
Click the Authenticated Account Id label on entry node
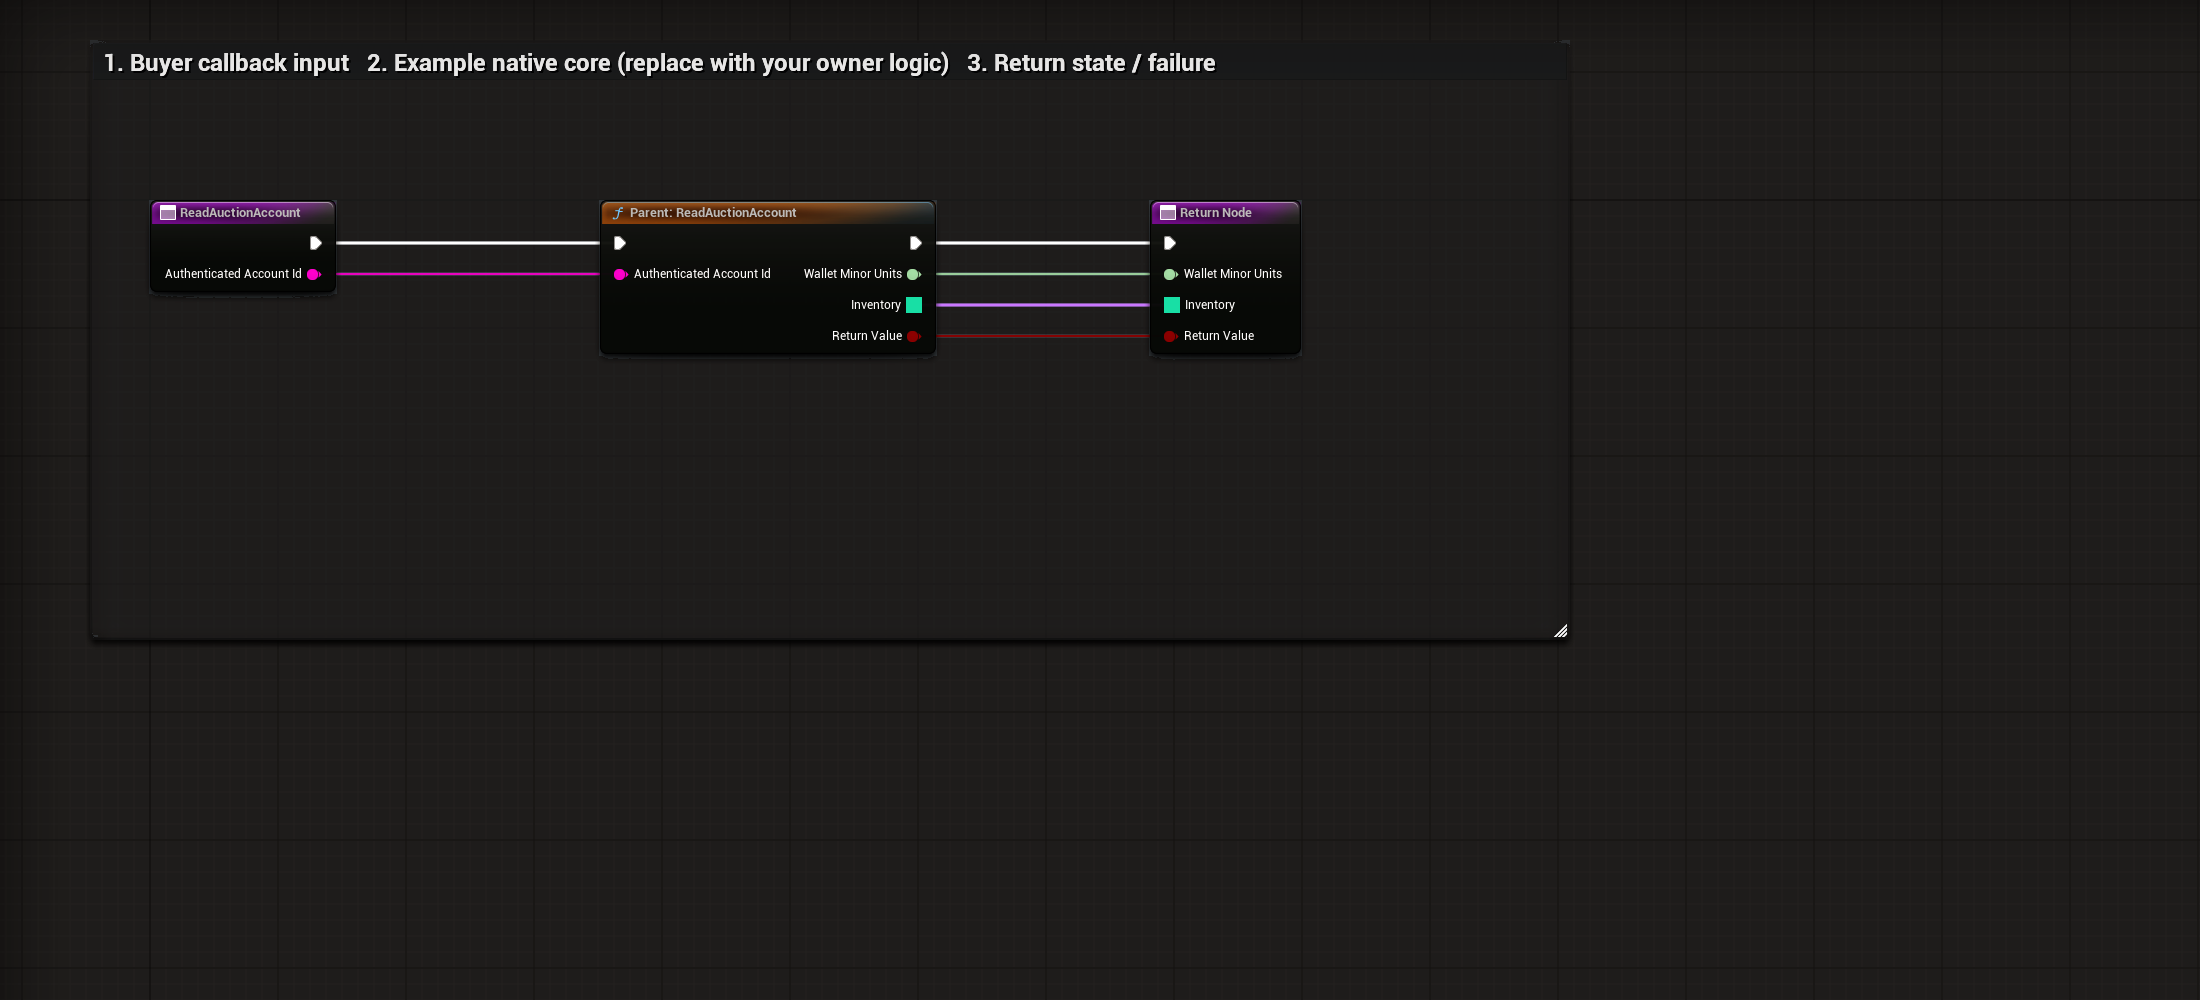[x=233, y=274]
